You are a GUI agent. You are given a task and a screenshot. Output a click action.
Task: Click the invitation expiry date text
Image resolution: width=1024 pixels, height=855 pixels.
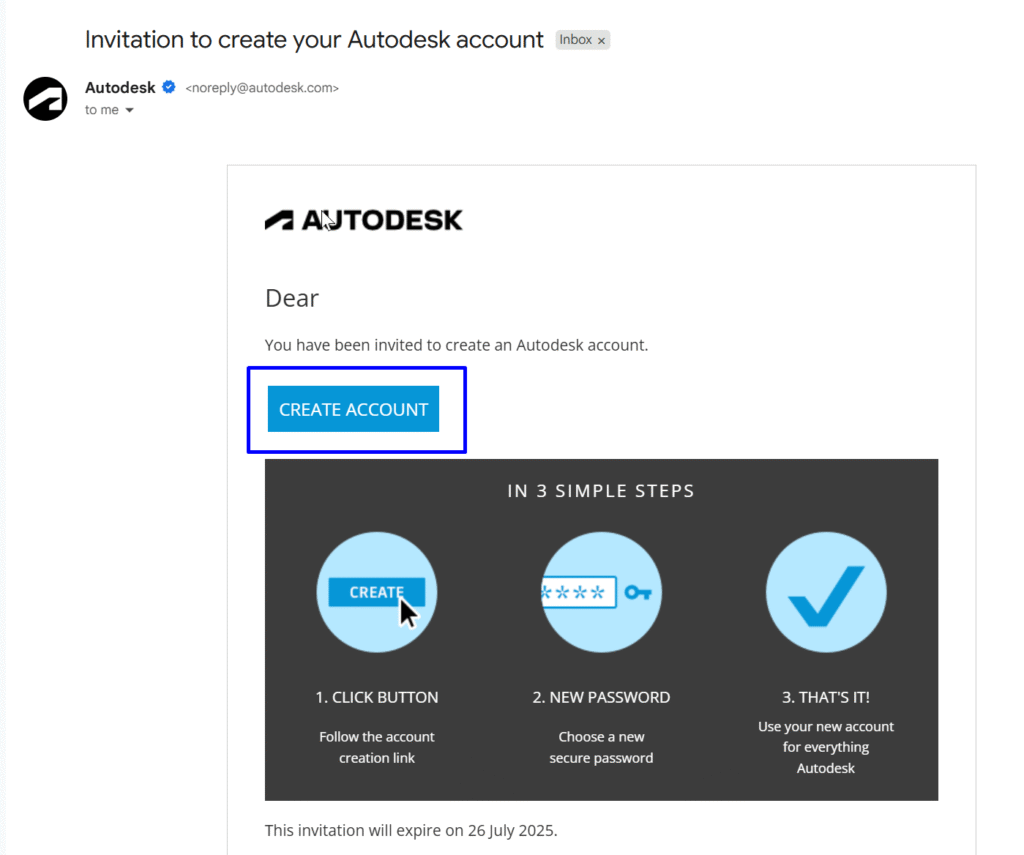tap(411, 831)
